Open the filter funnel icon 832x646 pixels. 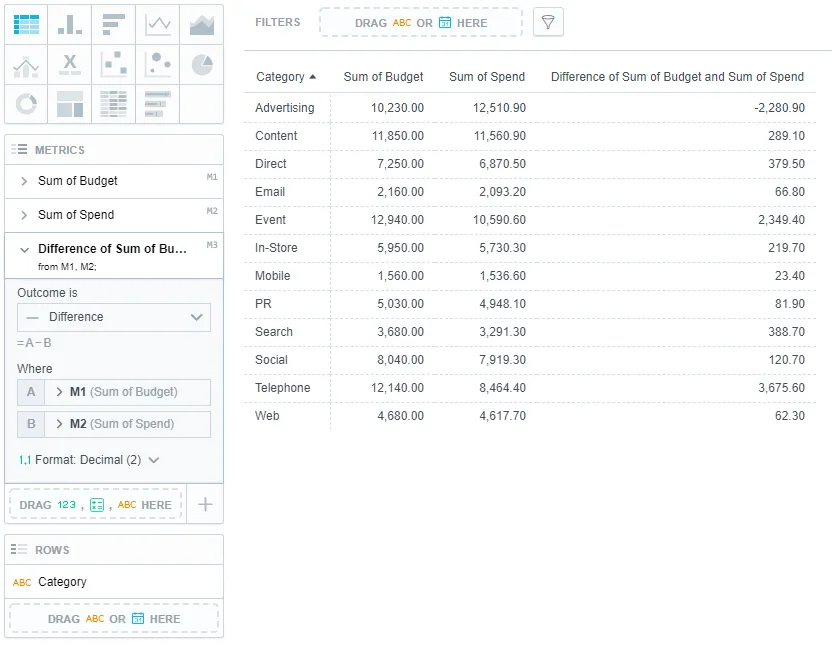click(548, 22)
